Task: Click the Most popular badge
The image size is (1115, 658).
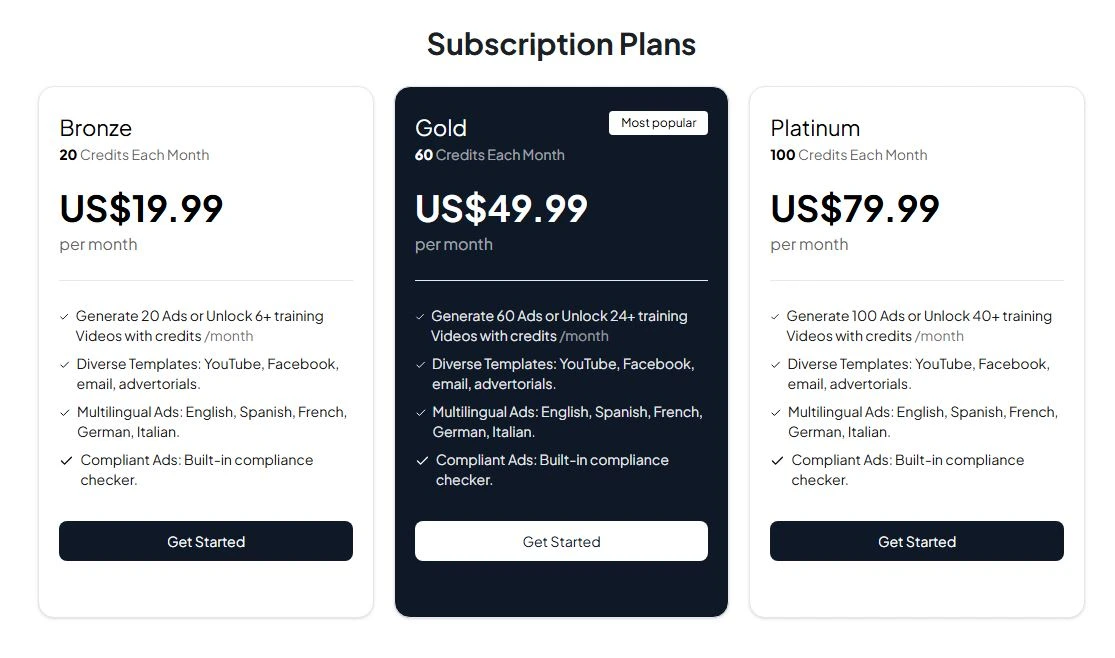Action: (x=658, y=123)
